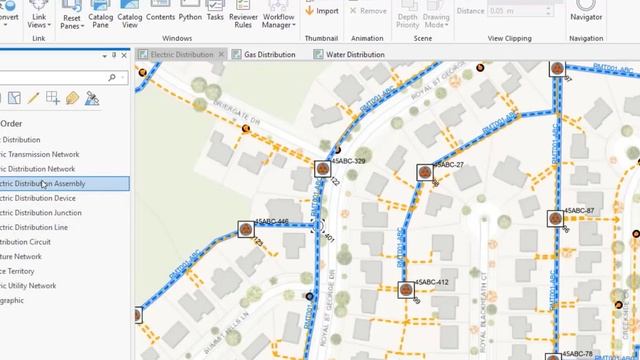Click the Royal St George Dr label

pos(329,308)
